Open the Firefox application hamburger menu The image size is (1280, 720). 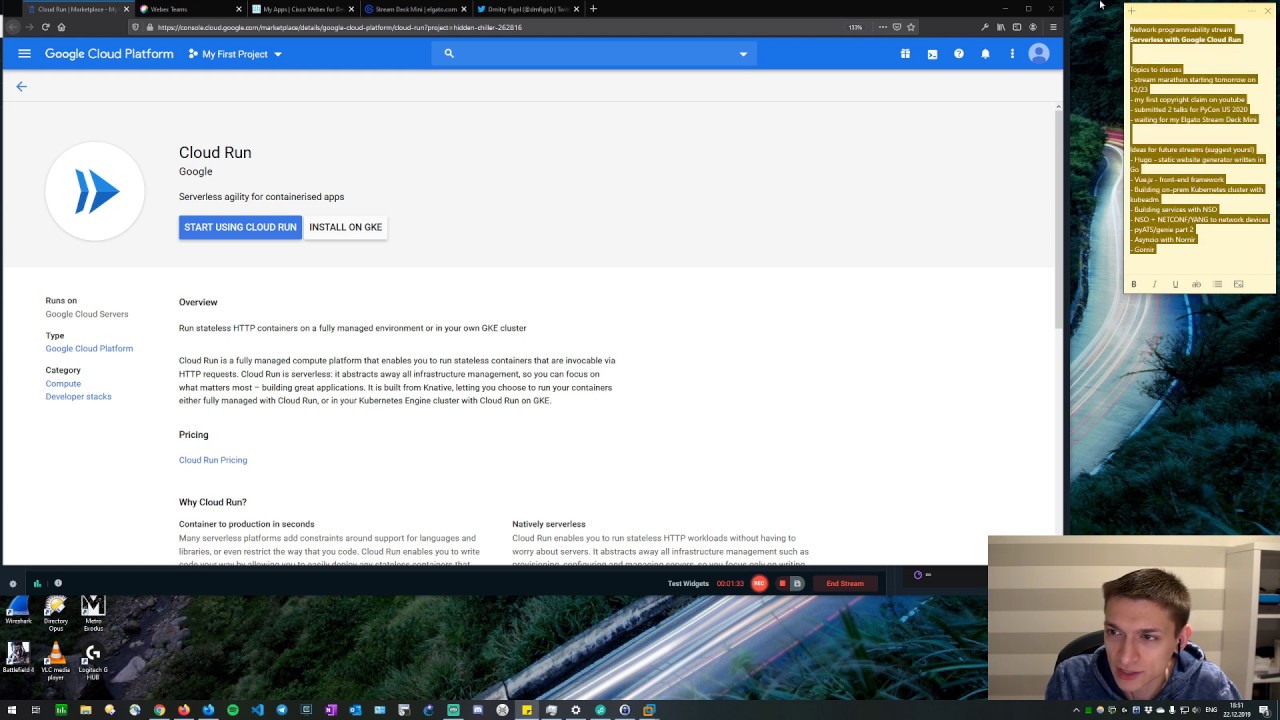point(1053,27)
